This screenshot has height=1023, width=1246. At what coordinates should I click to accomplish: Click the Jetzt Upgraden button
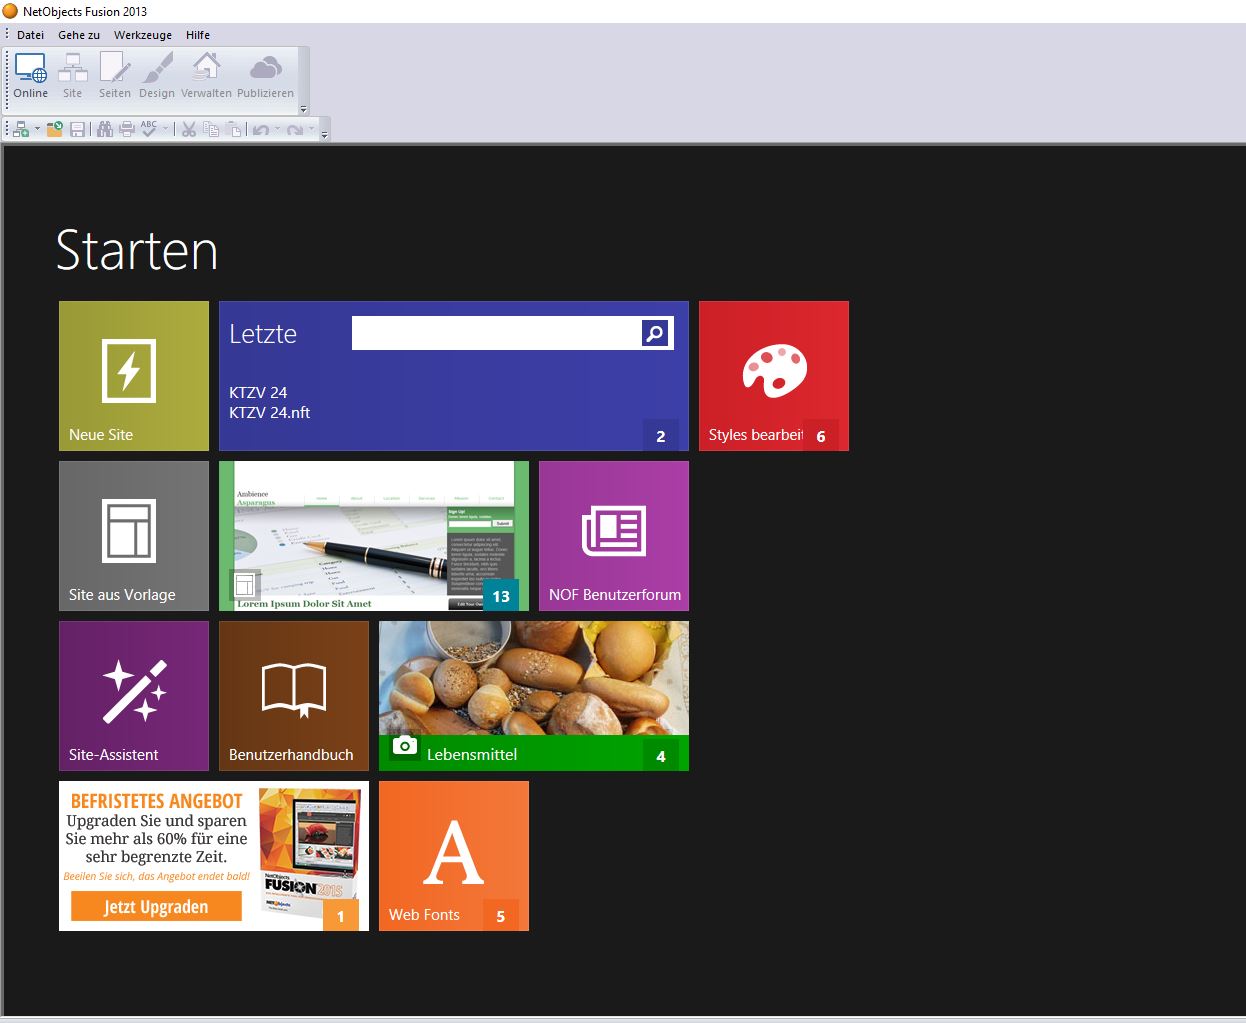(x=156, y=907)
